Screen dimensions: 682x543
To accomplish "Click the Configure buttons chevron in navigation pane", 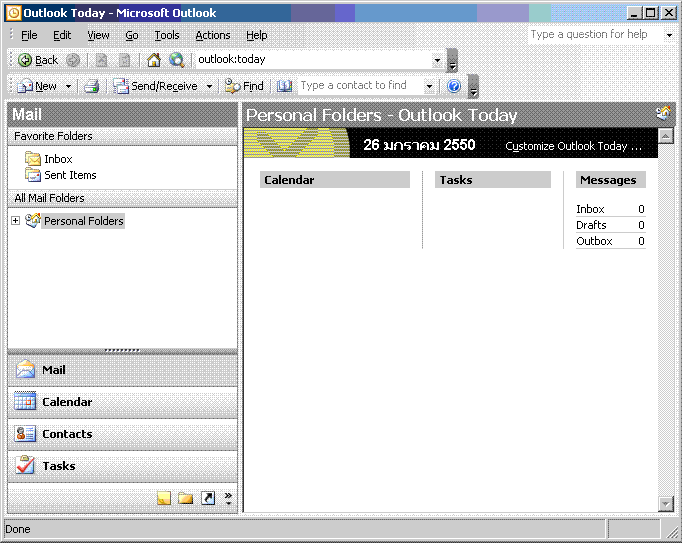I will (x=228, y=498).
